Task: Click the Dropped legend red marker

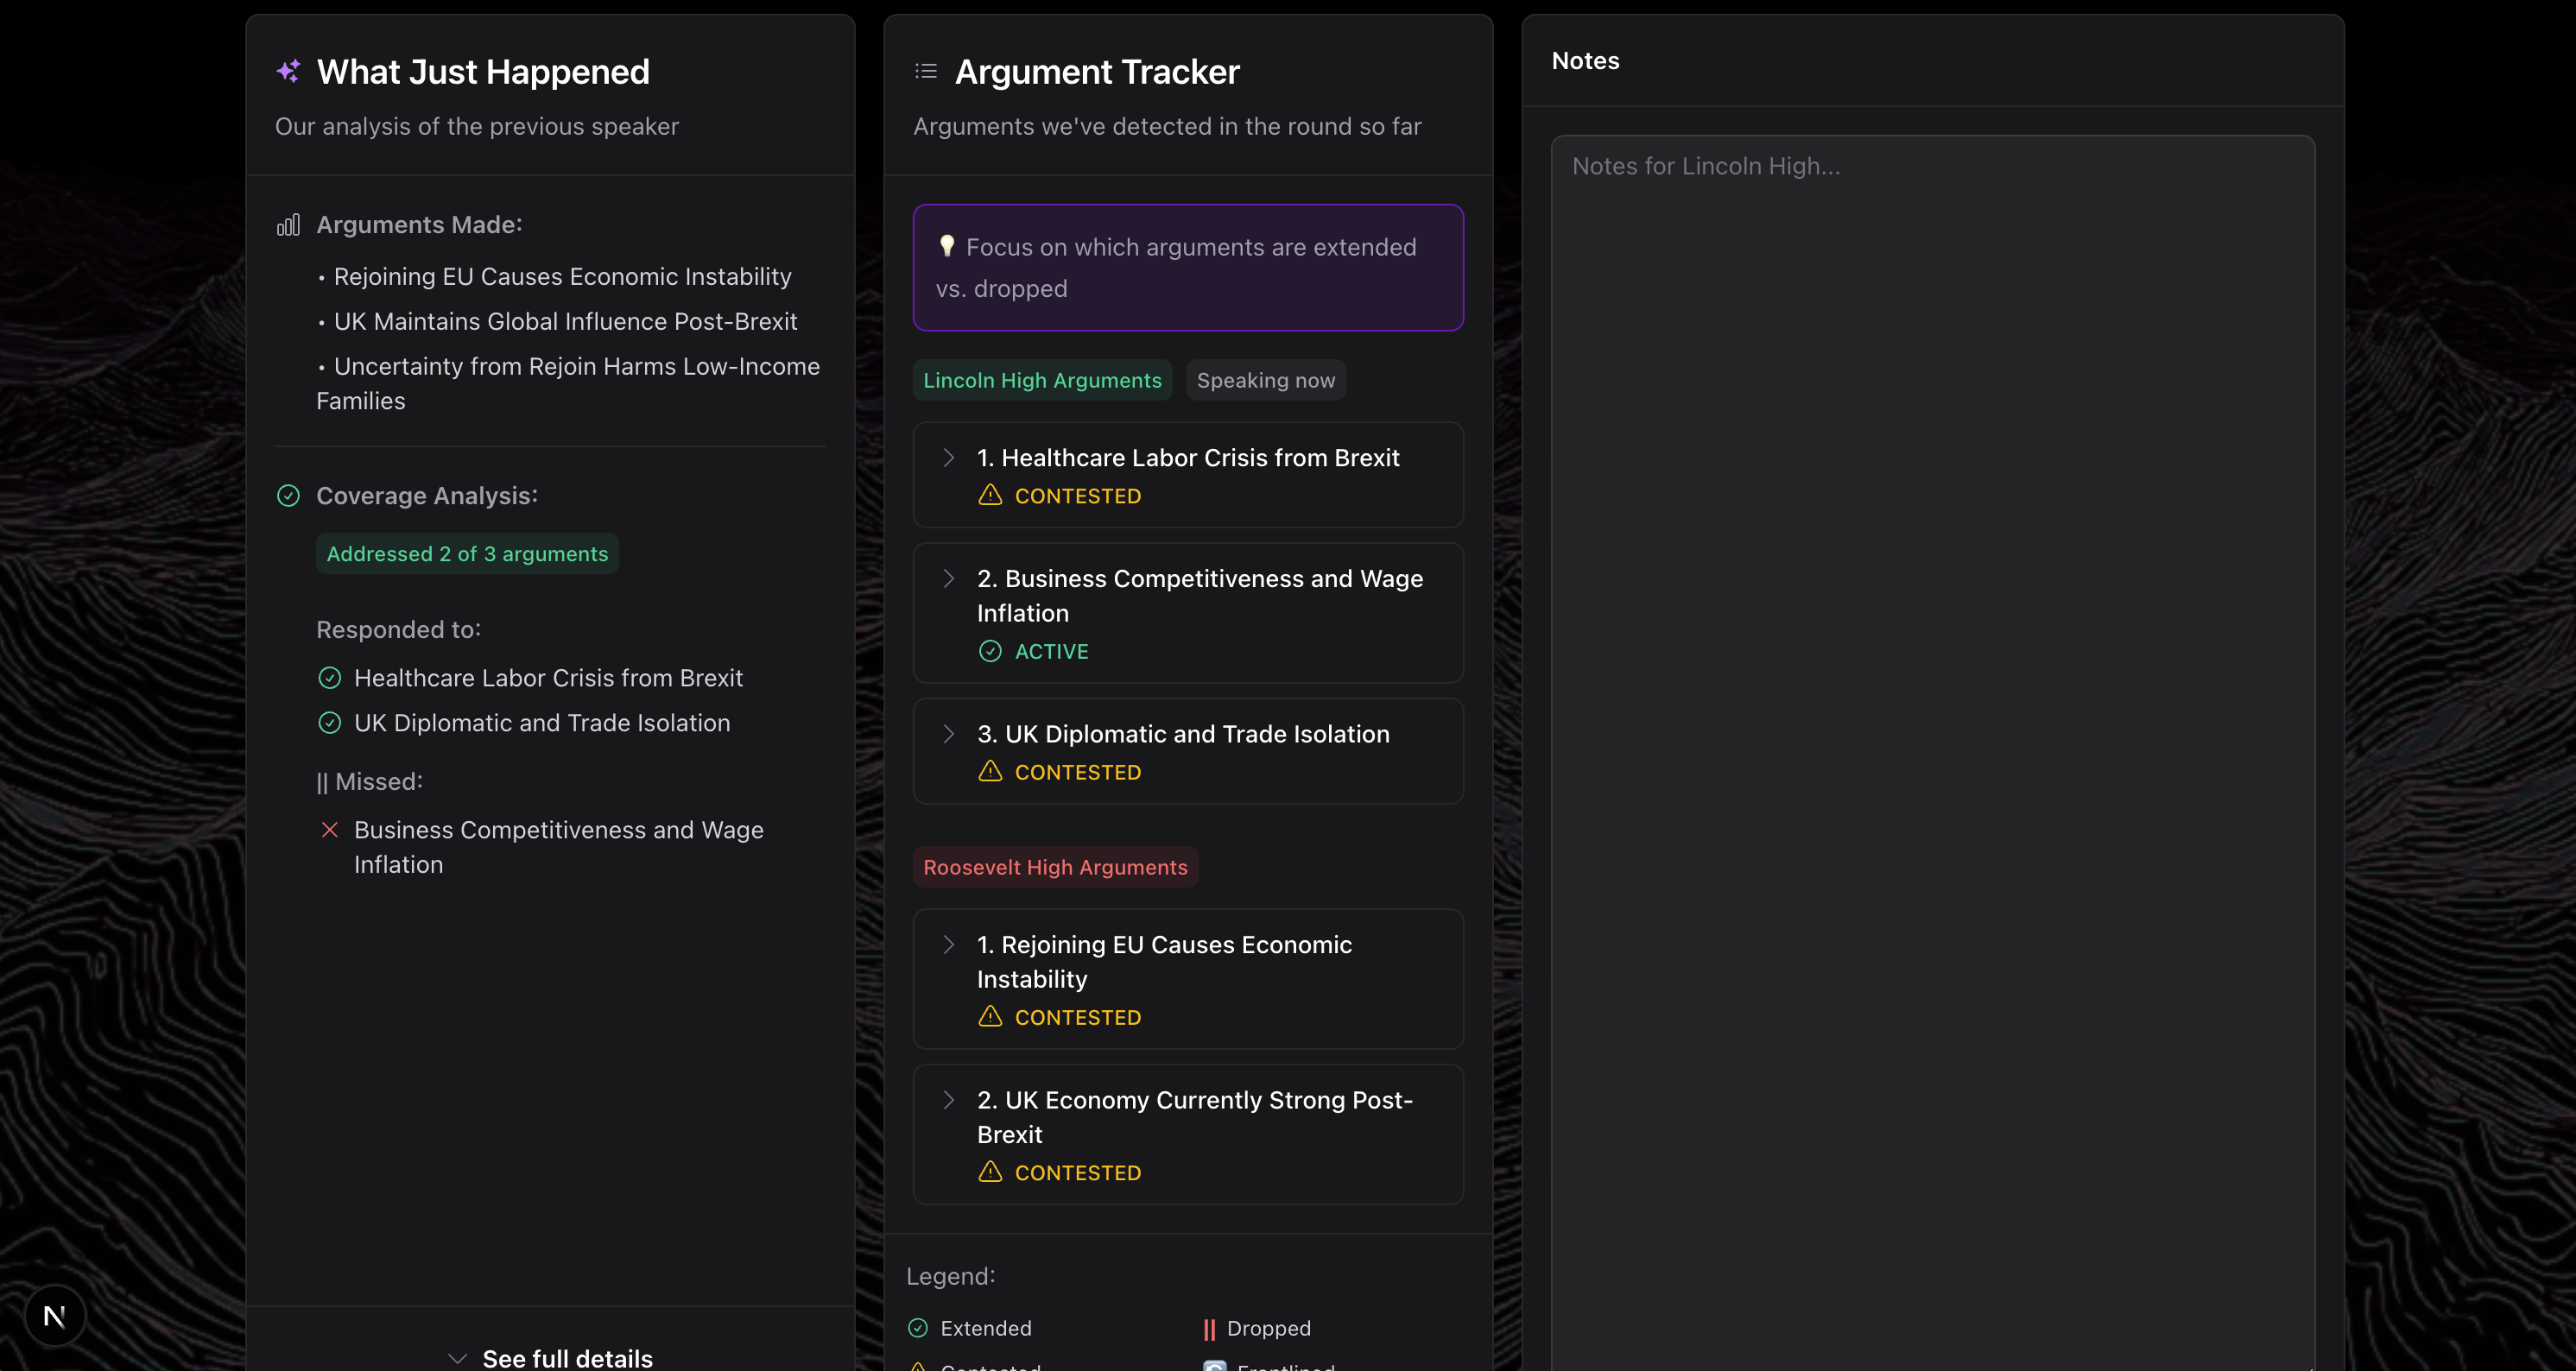Action: [1208, 1329]
